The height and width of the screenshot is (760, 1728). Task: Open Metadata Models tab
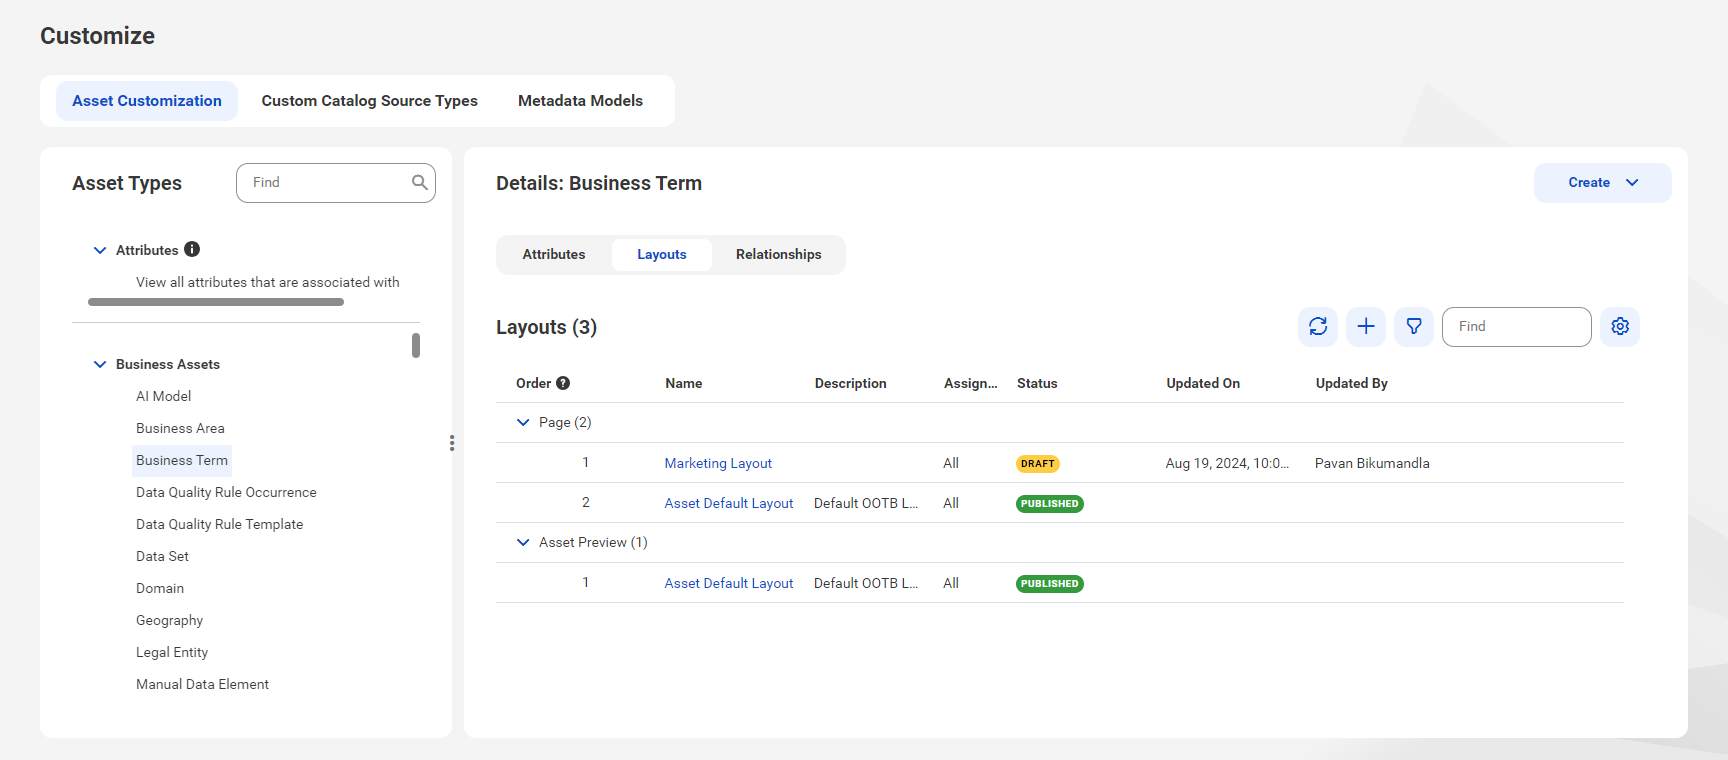(x=580, y=101)
